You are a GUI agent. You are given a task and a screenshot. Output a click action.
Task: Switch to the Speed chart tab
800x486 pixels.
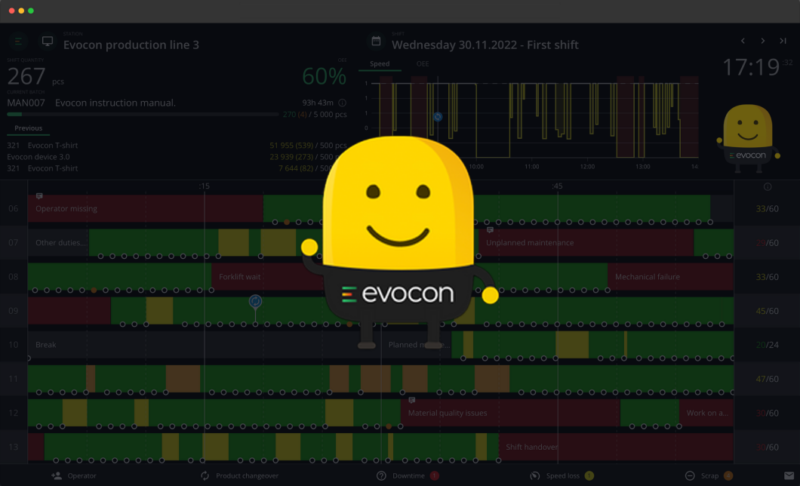tap(380, 64)
